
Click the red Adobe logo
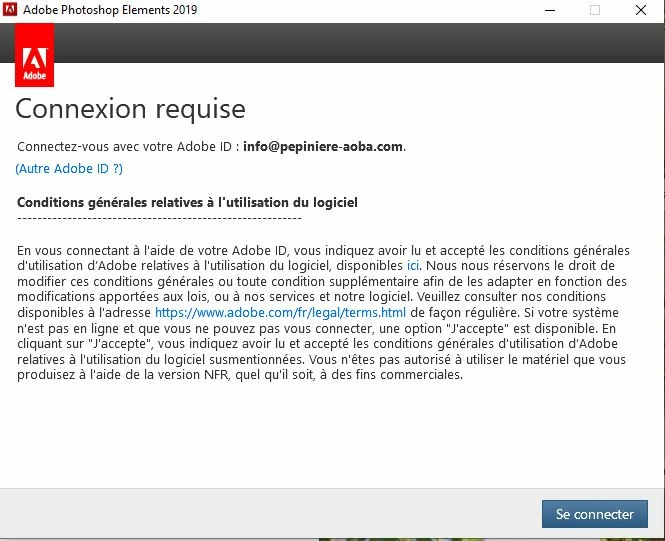click(x=34, y=56)
